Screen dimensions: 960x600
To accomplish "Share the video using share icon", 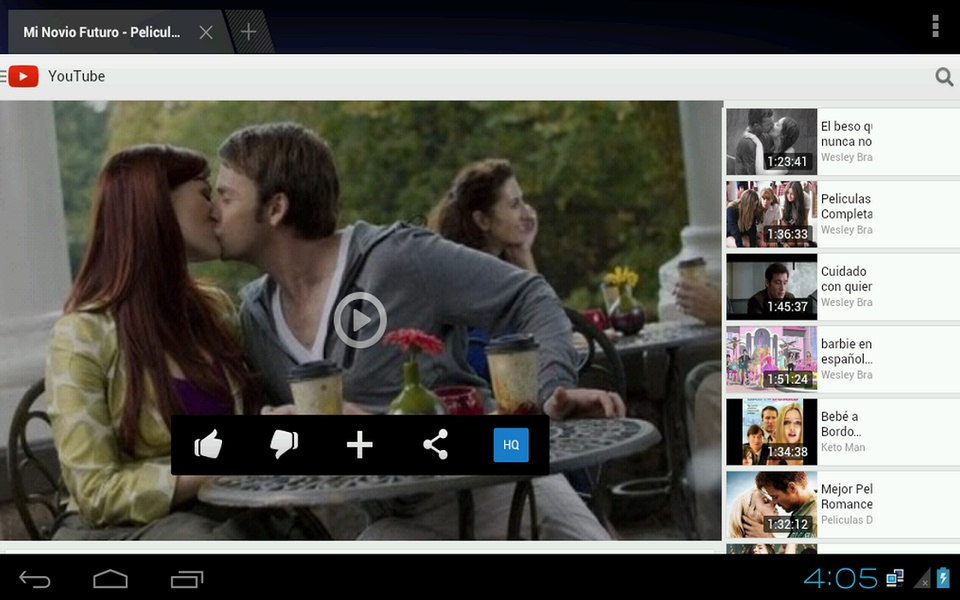I will pos(435,444).
